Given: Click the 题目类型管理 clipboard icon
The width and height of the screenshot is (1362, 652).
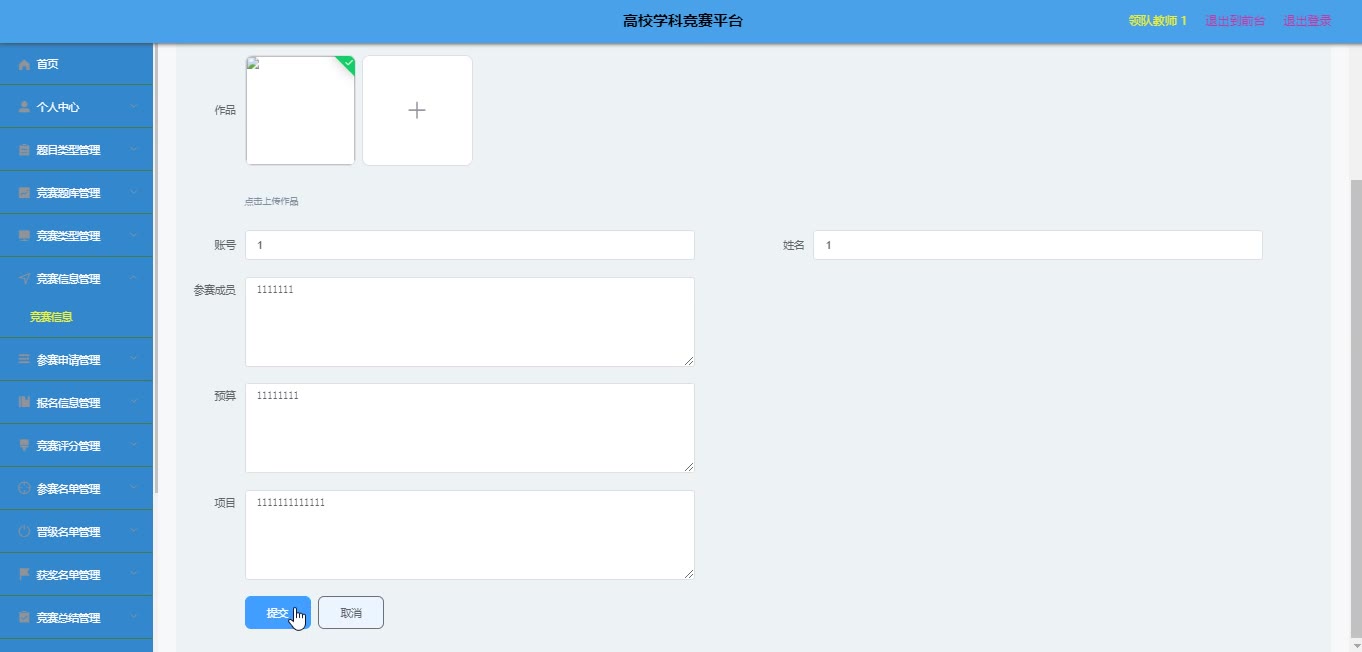Looking at the screenshot, I should (24, 150).
